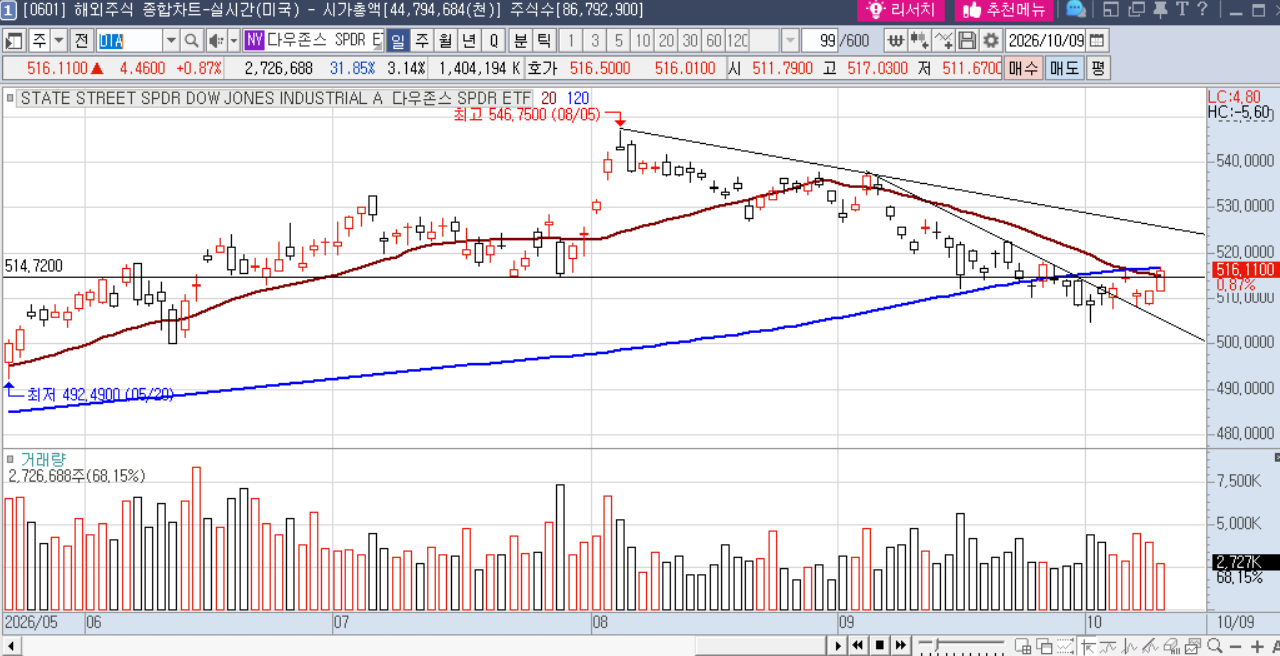Click the horizontal chart scrollbar track

click(425, 646)
